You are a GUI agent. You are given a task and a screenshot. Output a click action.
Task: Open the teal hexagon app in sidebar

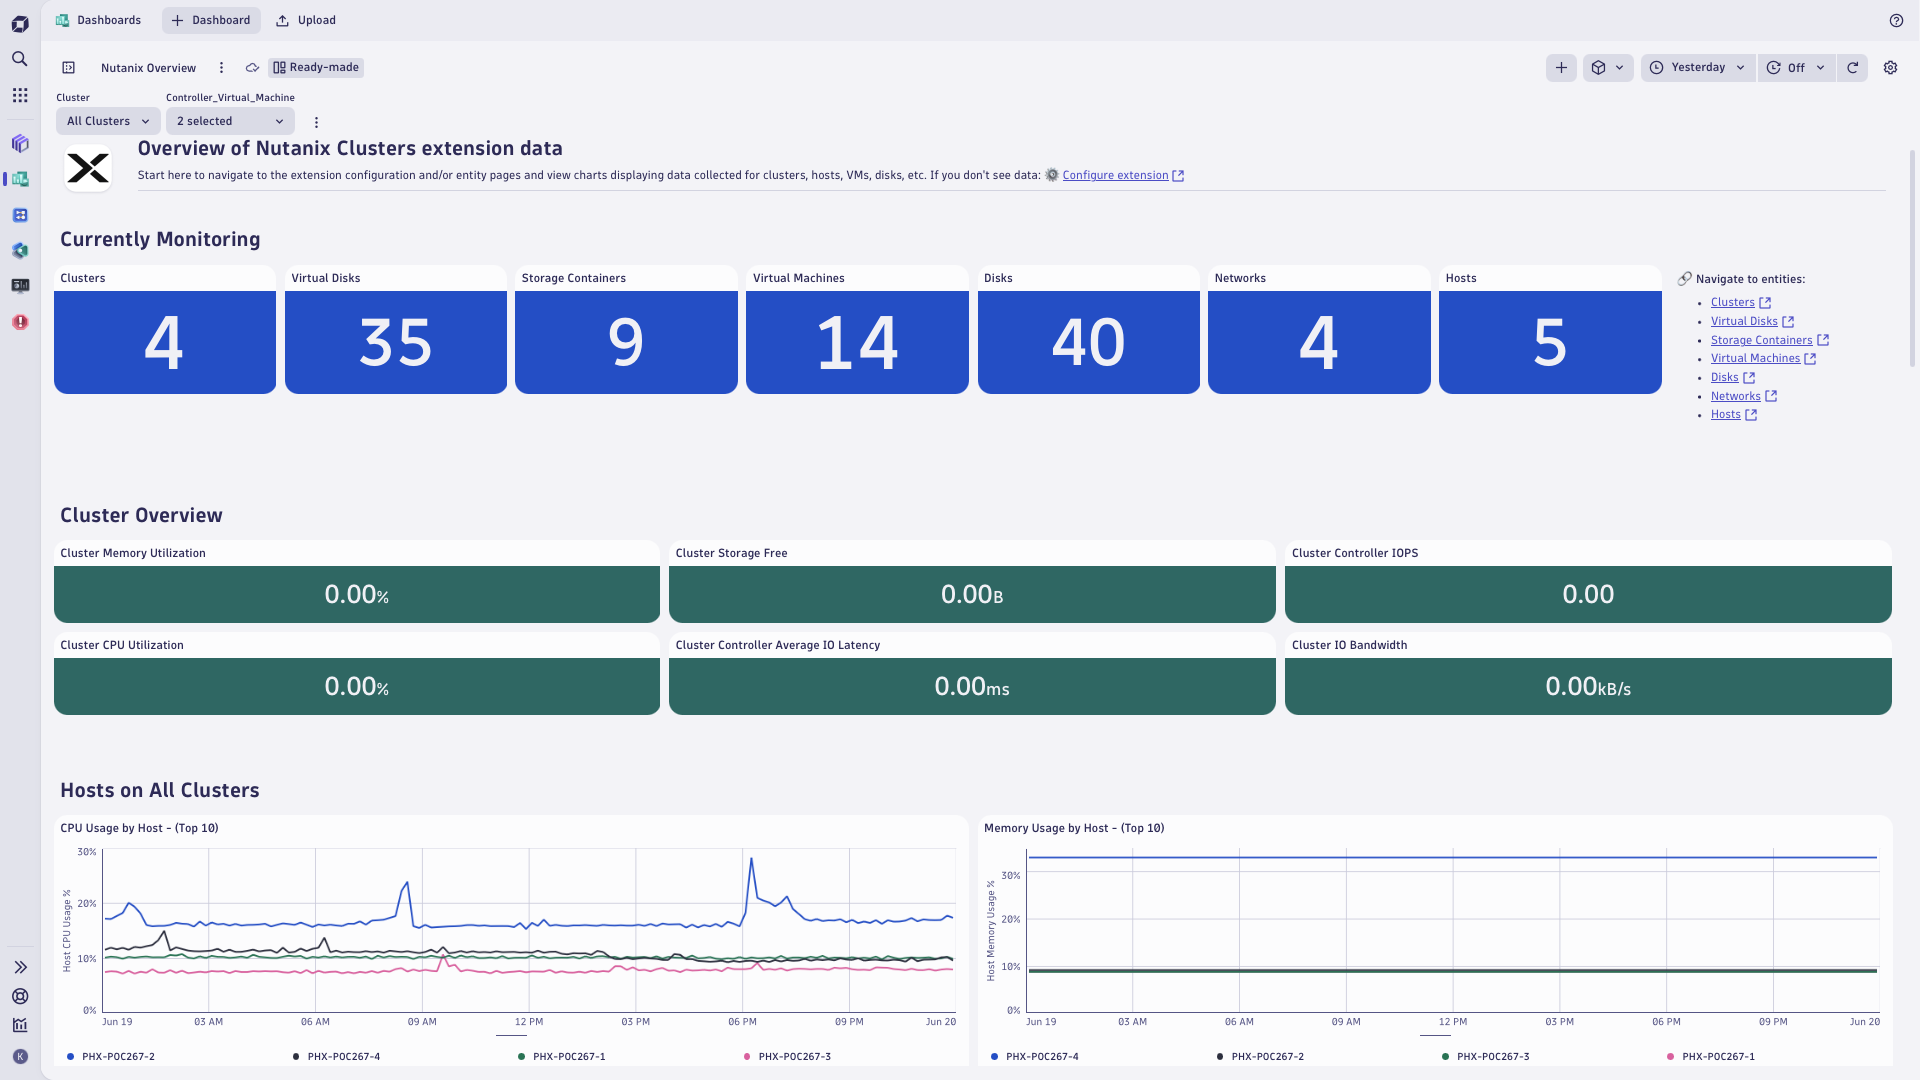(x=20, y=250)
